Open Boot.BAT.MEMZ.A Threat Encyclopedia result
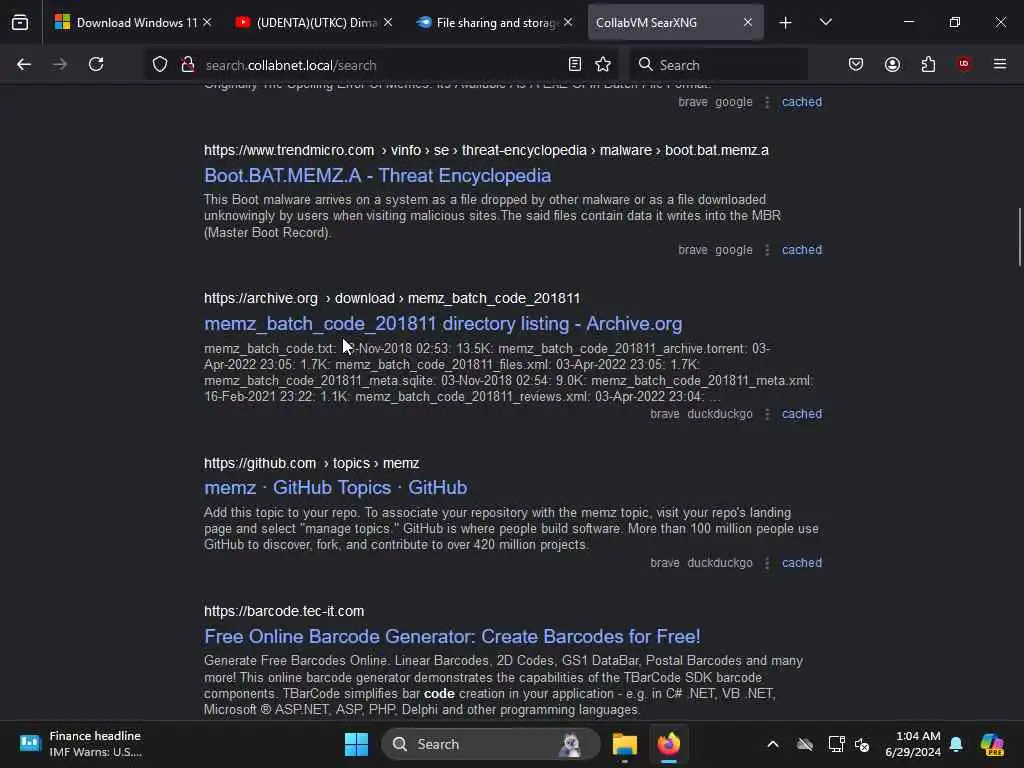The image size is (1024, 768). click(x=377, y=176)
